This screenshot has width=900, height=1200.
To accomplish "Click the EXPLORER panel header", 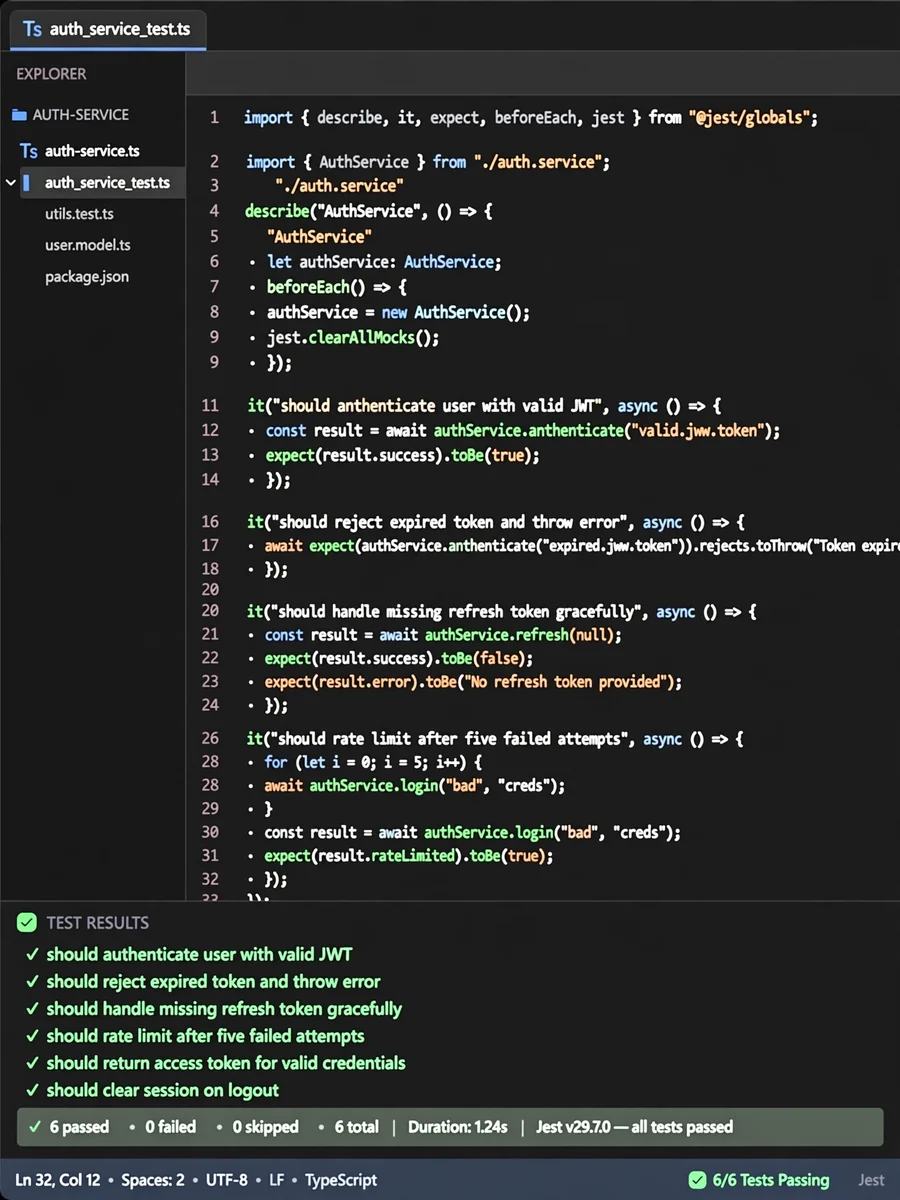I will pyautogui.click(x=51, y=74).
